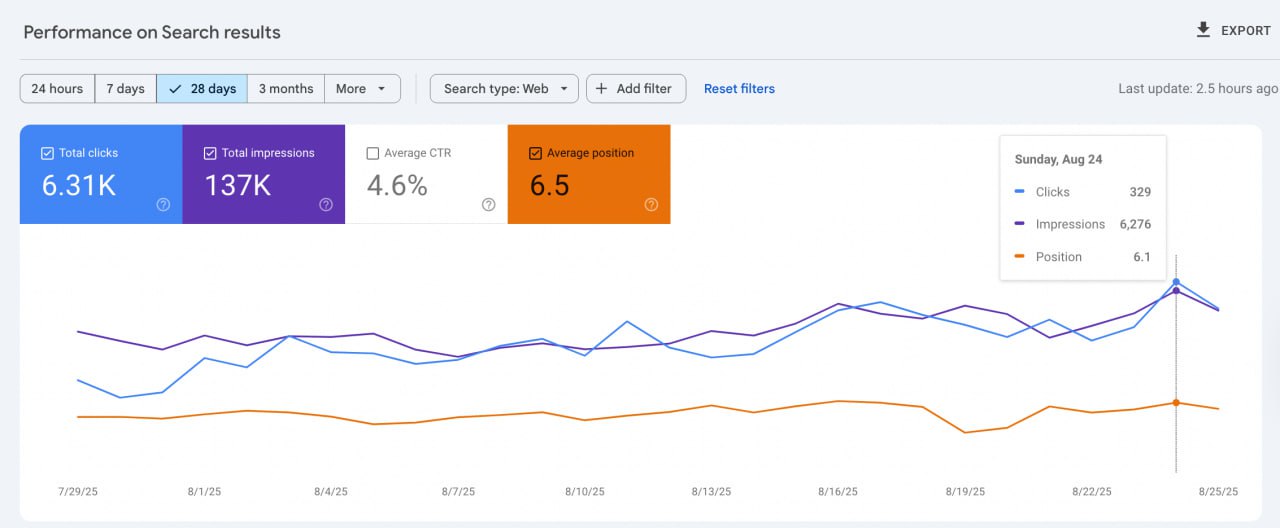Click the purple Impressions data point on Aug 24
This screenshot has height=528, width=1280.
tap(1176, 291)
